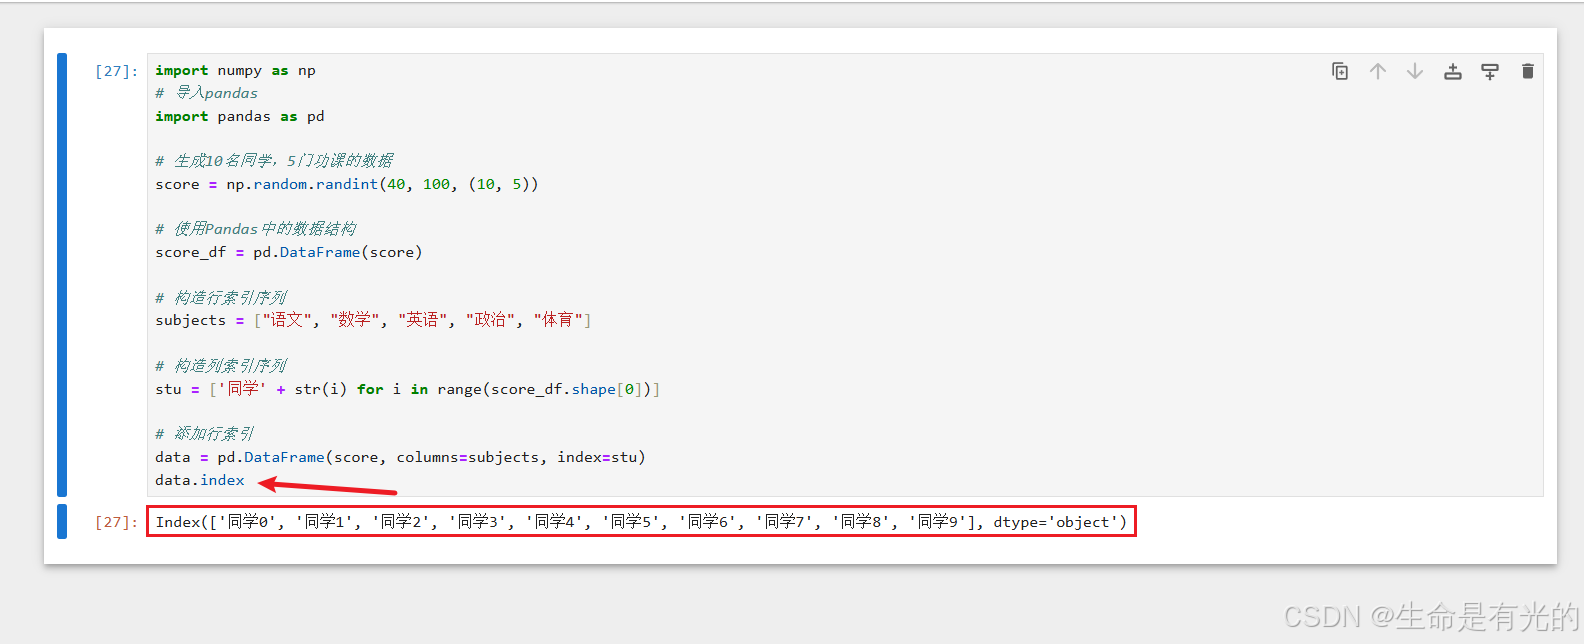Image resolution: width=1584 pixels, height=644 pixels.
Task: Insert a cell above this one
Action: click(x=1453, y=71)
